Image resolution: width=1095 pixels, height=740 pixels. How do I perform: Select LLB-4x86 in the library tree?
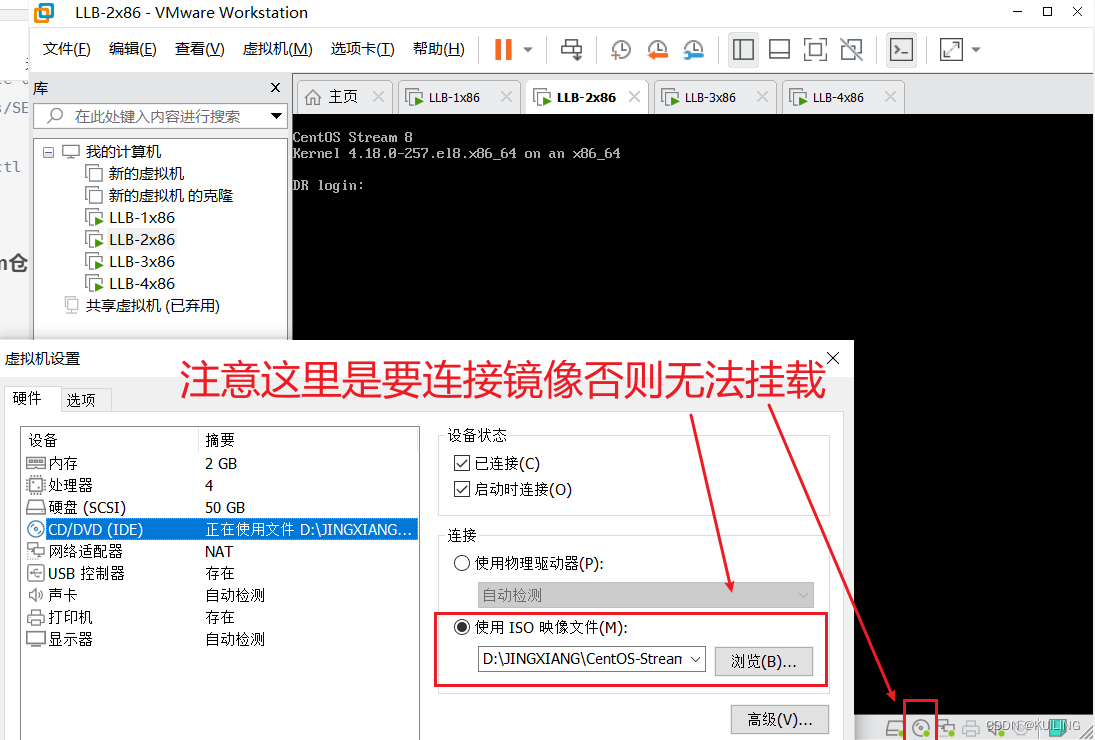click(142, 283)
